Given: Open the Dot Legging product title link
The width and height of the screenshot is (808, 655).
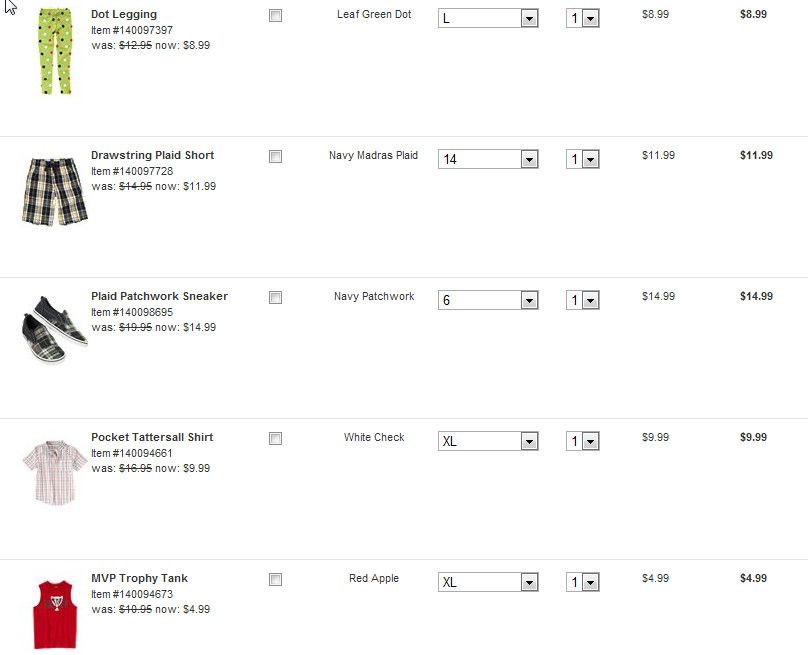Looking at the screenshot, I should [x=124, y=15].
